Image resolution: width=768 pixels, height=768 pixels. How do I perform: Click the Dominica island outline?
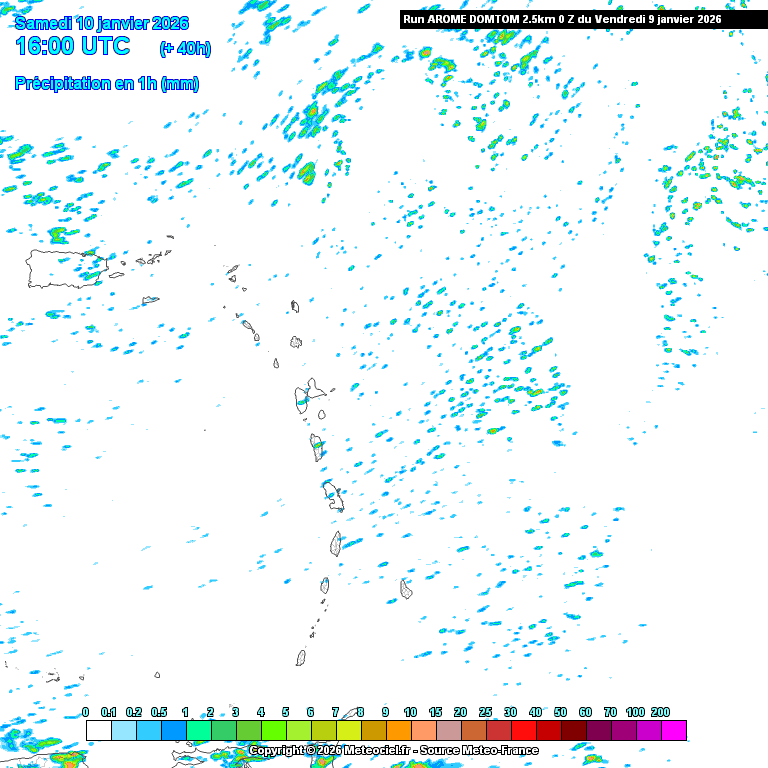pos(317,446)
